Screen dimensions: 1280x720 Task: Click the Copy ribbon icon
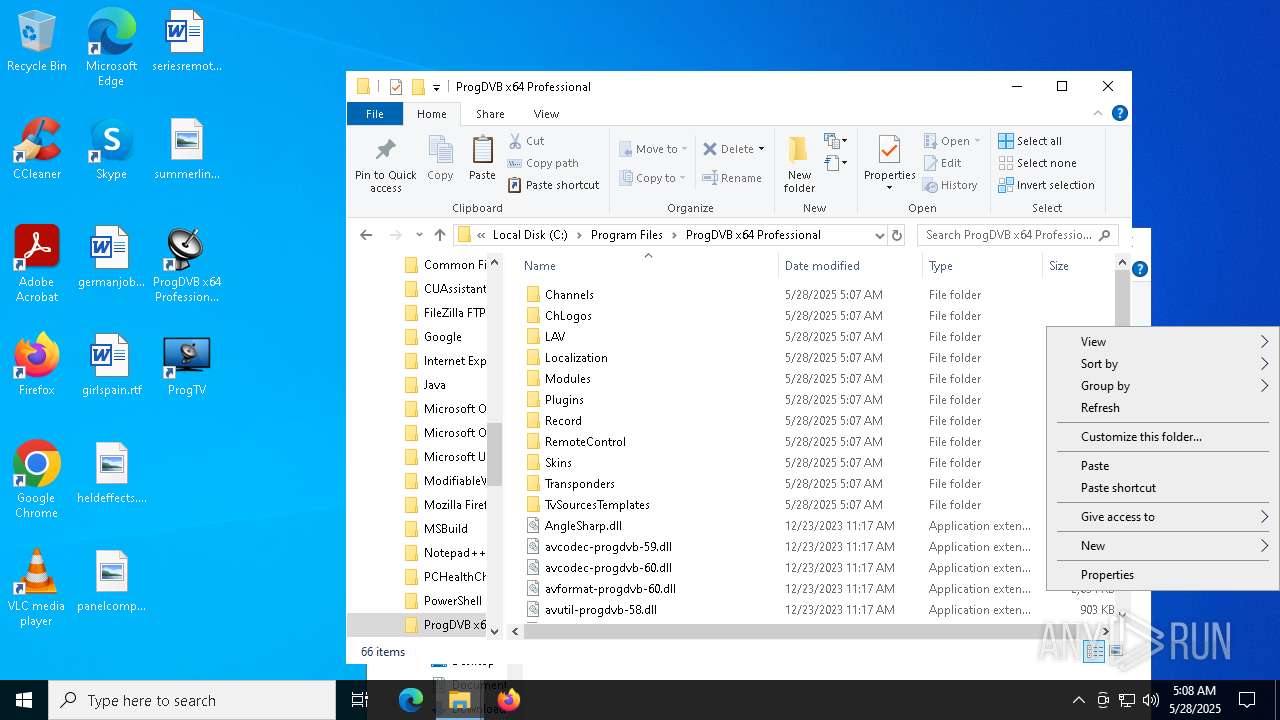[440, 150]
